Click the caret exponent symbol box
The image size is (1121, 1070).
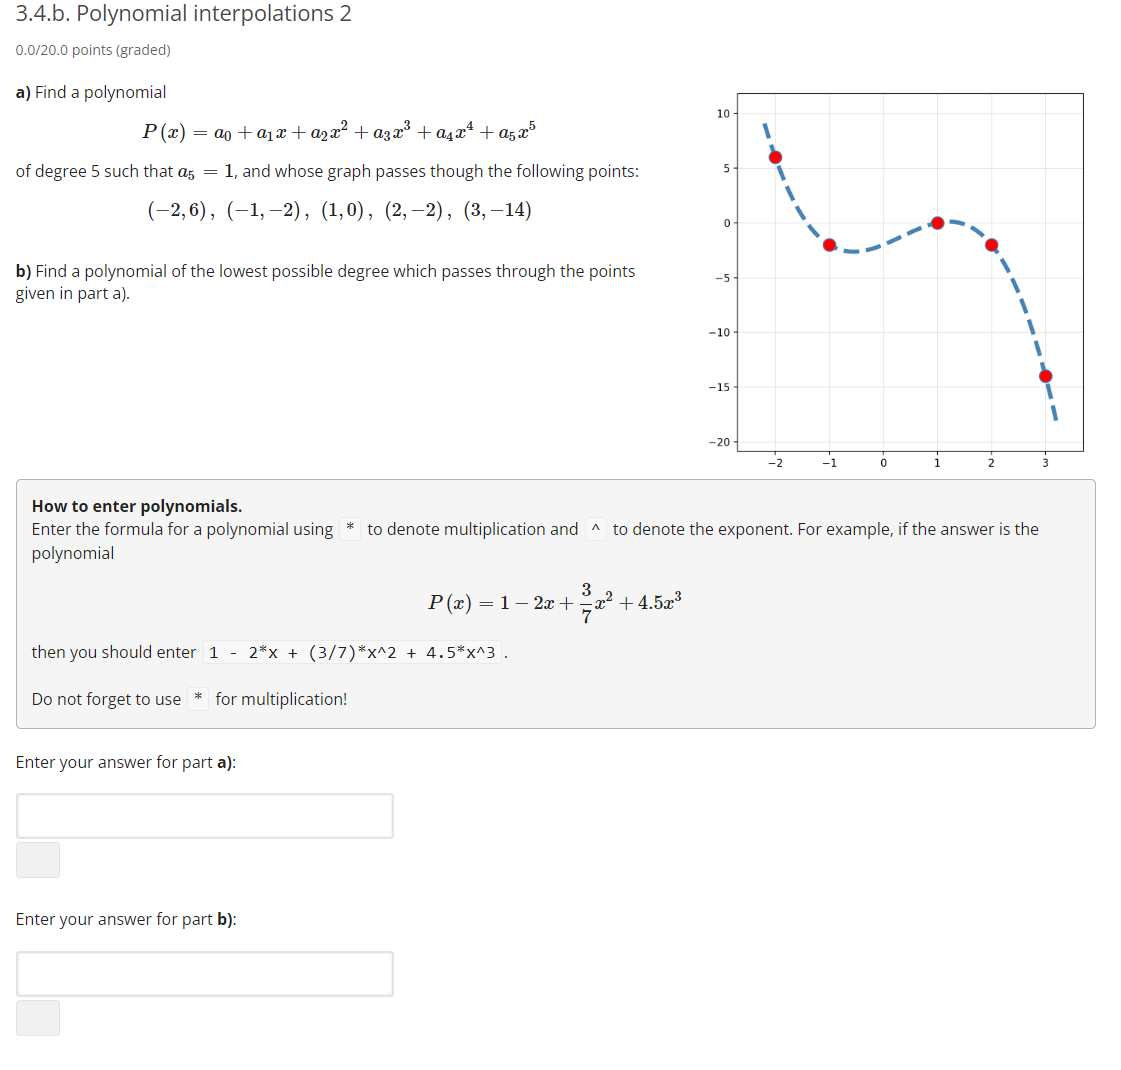597,528
